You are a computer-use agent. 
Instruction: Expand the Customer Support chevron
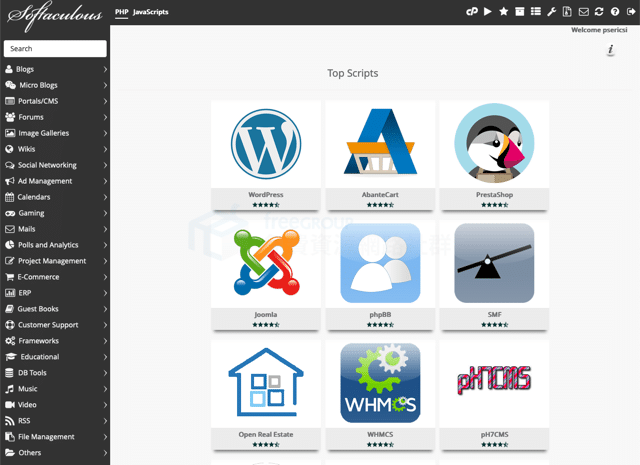(x=105, y=325)
